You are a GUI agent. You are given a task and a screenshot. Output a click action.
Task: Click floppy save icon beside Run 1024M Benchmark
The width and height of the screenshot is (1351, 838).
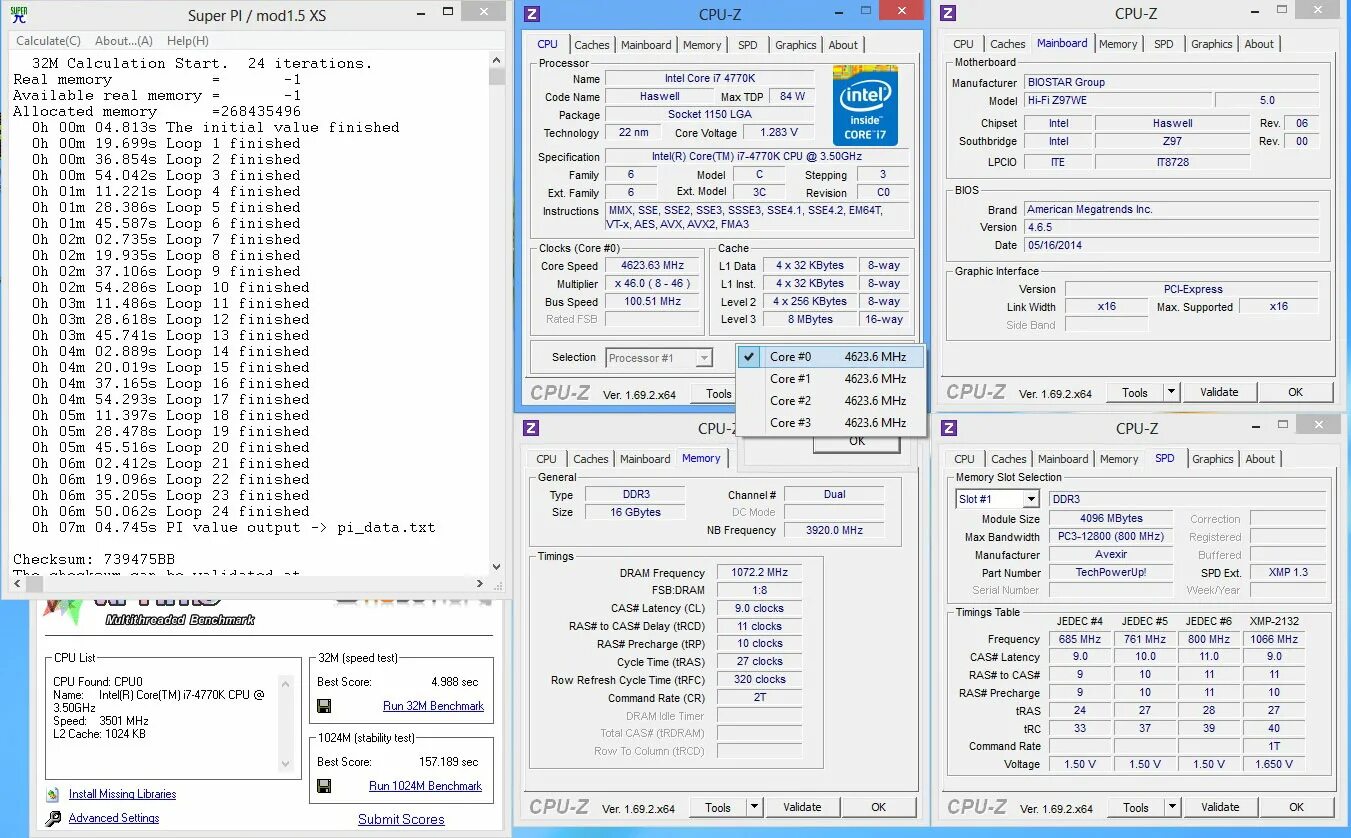324,786
